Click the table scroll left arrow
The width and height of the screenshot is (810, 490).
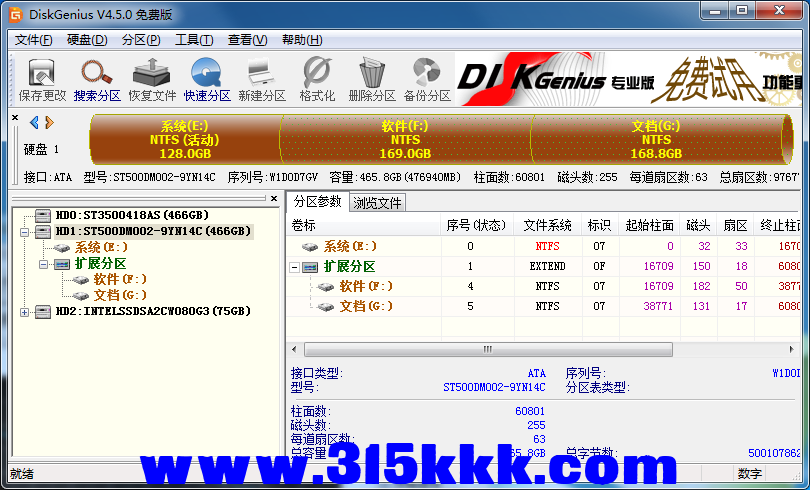[294, 350]
